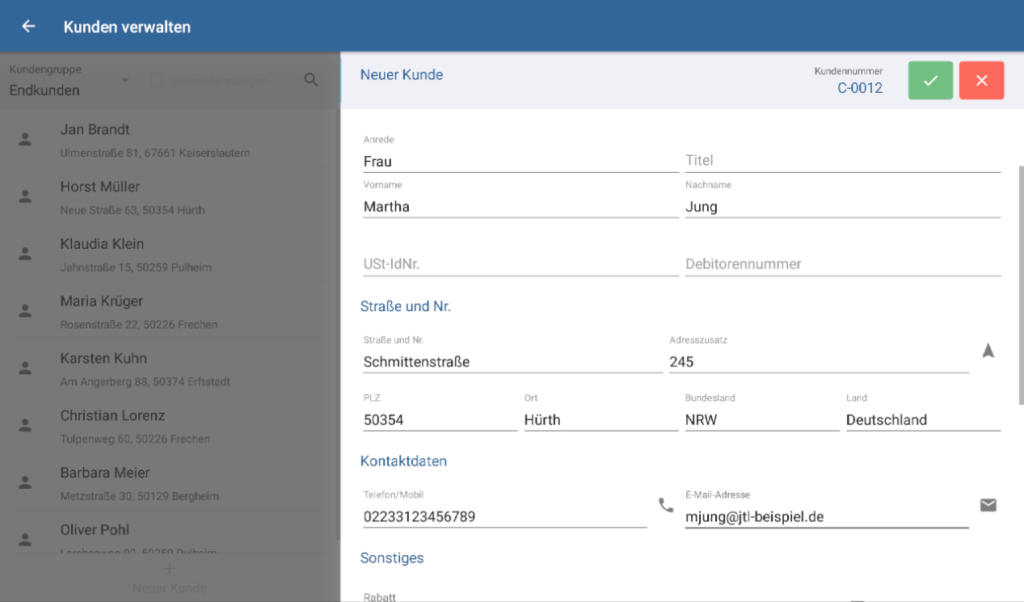Click into the Titel input field
Image resolution: width=1024 pixels, height=602 pixels.
(x=842, y=160)
